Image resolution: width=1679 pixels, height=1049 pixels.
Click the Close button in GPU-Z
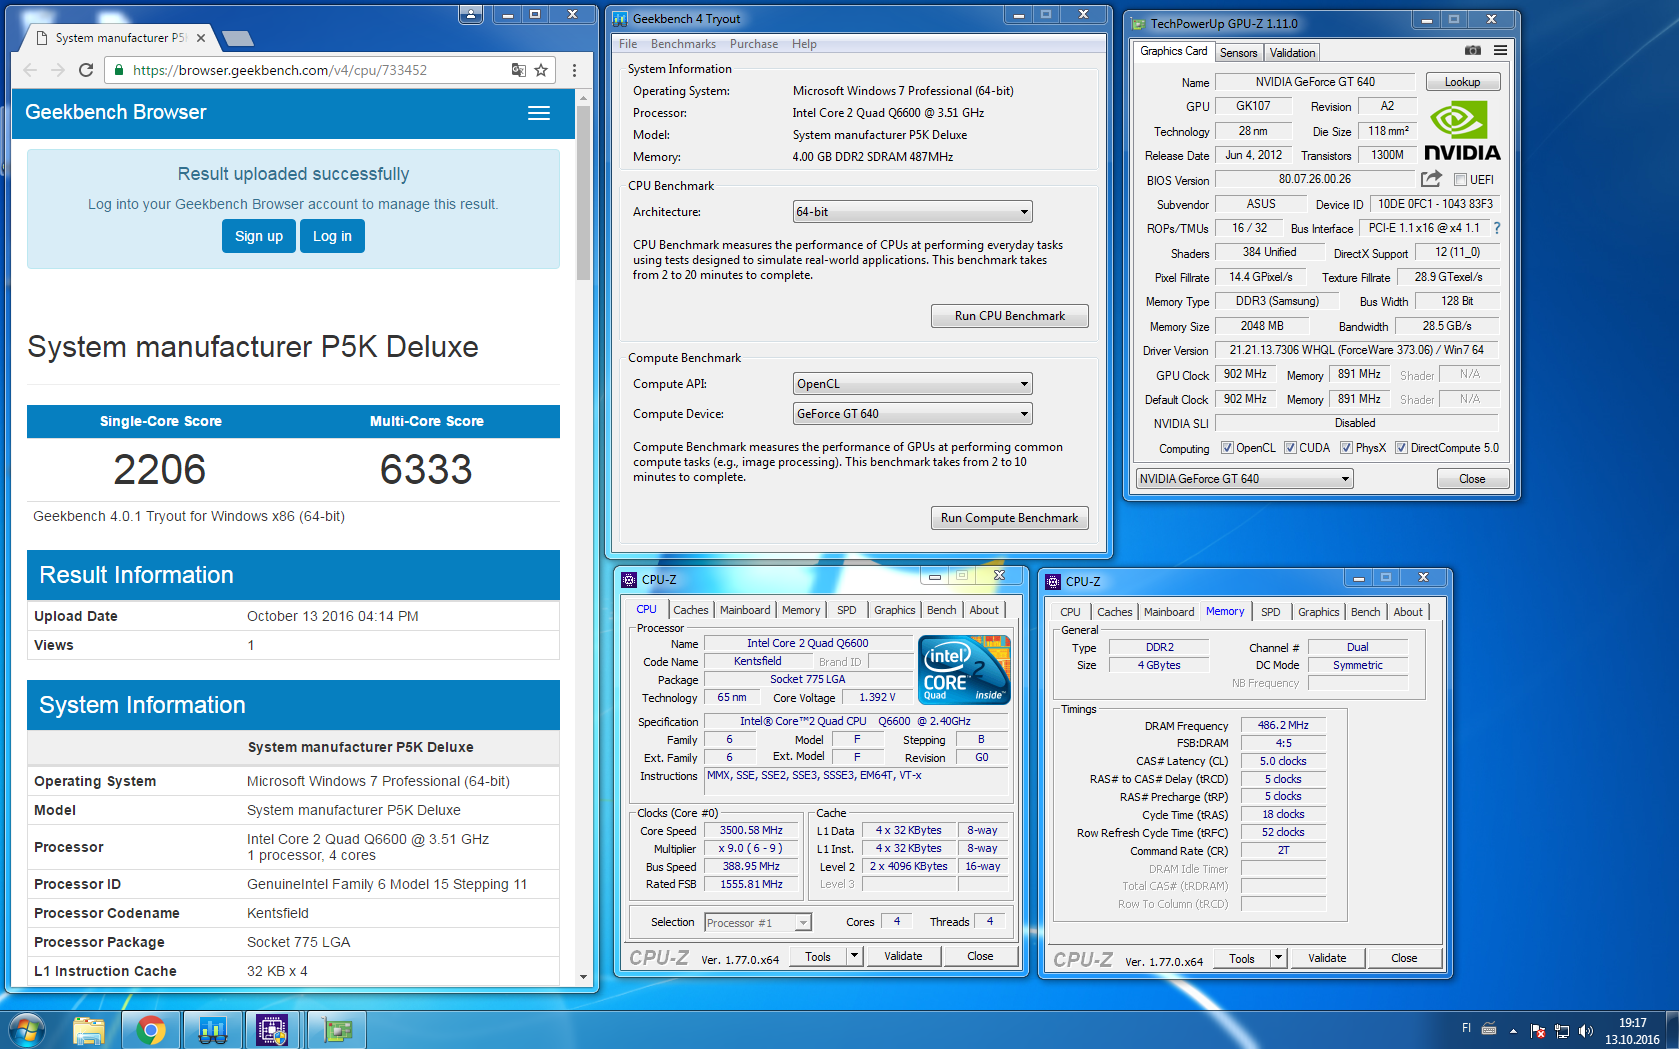coord(1472,479)
